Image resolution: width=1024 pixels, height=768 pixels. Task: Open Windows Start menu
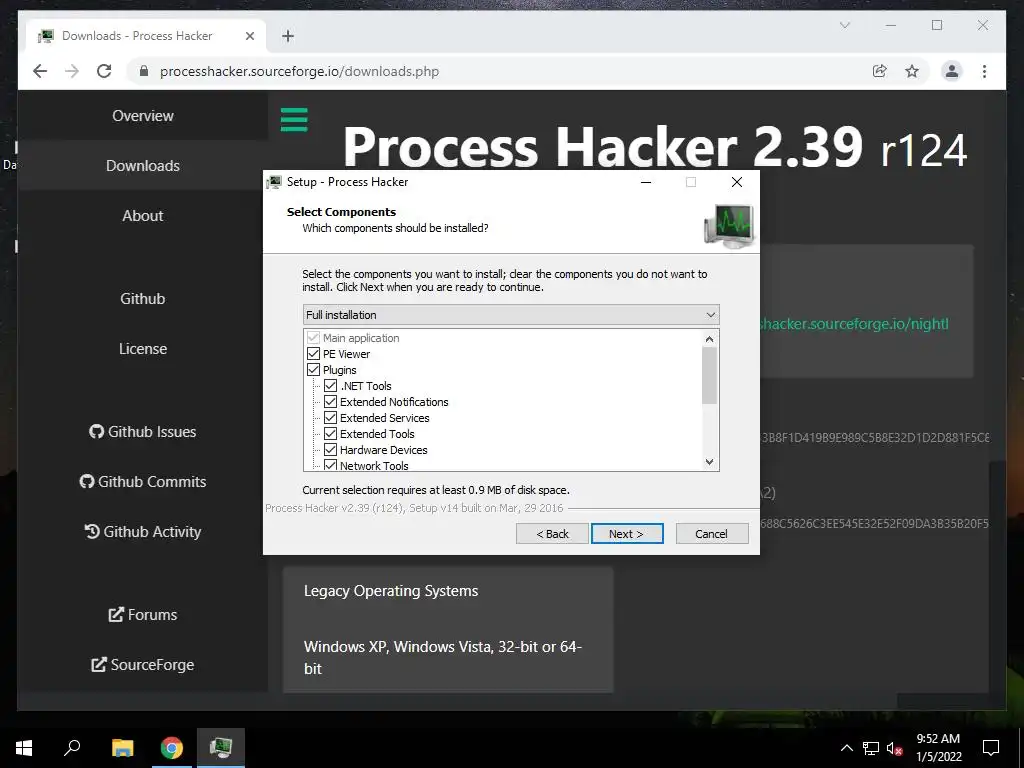pyautogui.click(x=24, y=748)
